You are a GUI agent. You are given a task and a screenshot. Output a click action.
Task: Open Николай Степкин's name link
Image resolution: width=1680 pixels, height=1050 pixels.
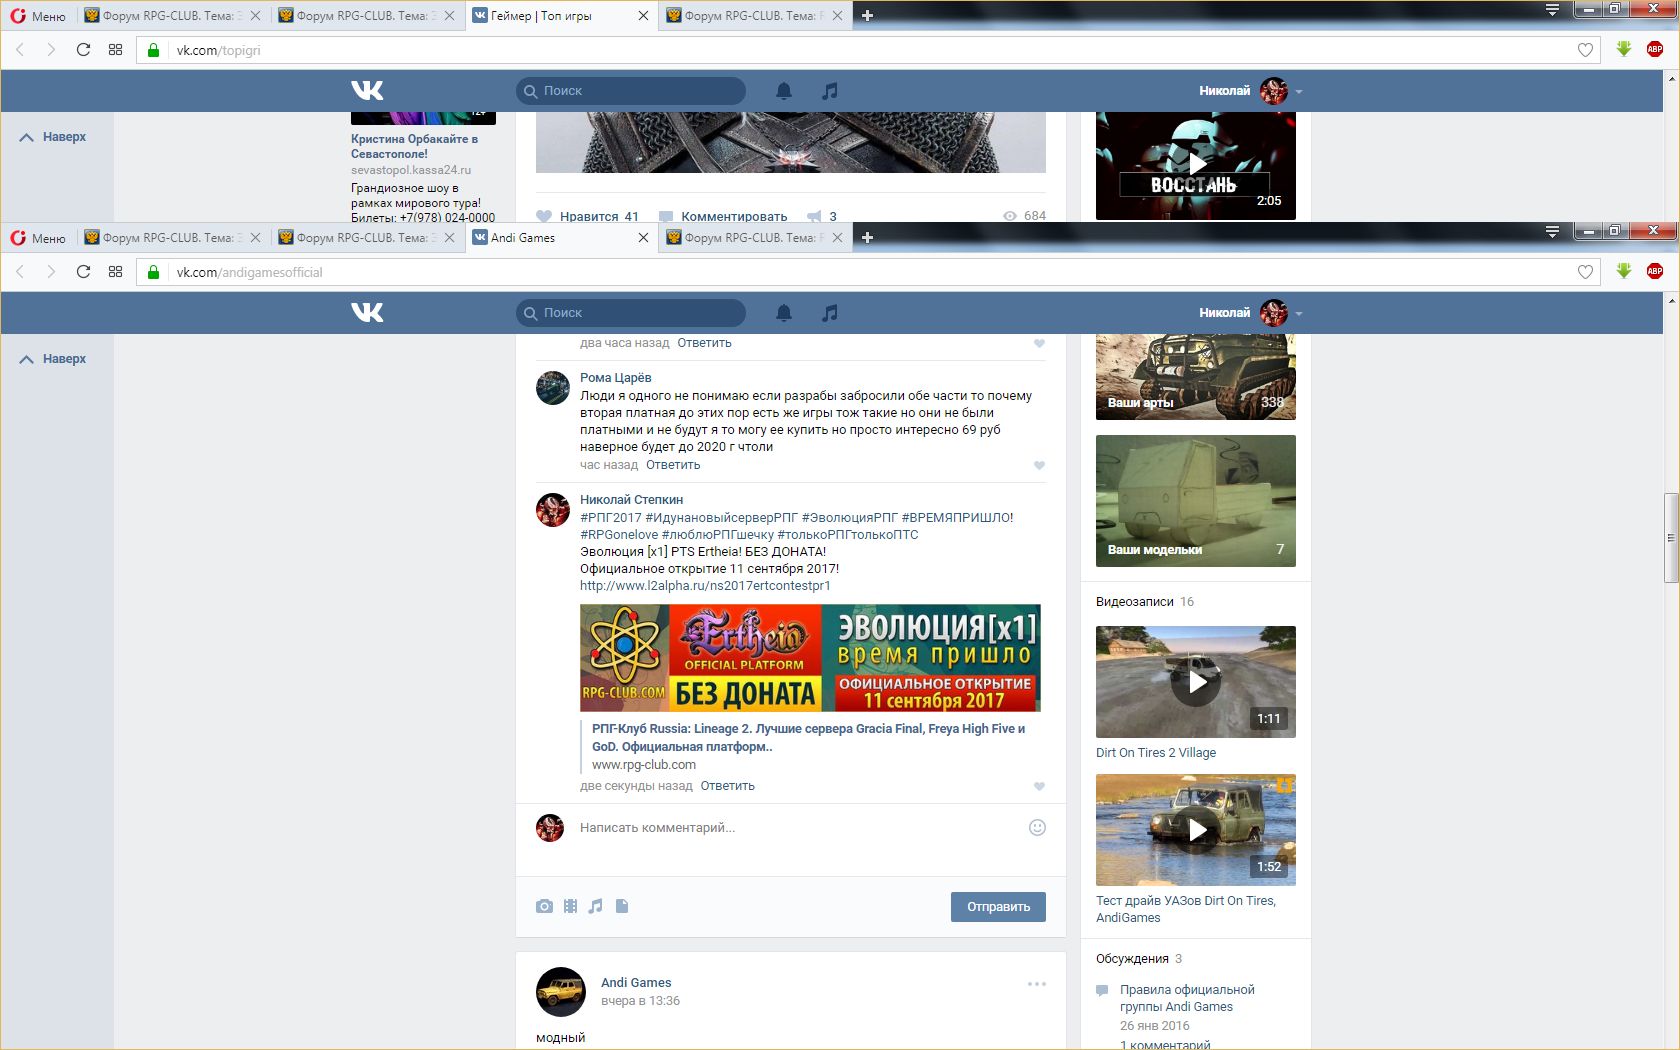pos(631,500)
